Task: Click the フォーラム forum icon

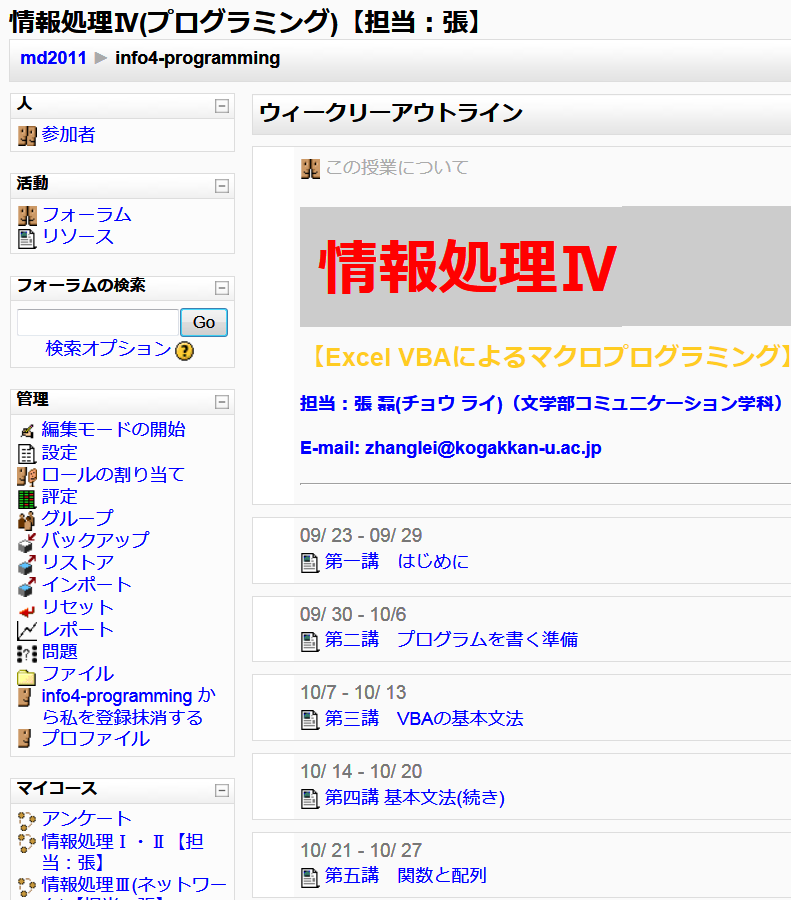Action: coord(27,216)
